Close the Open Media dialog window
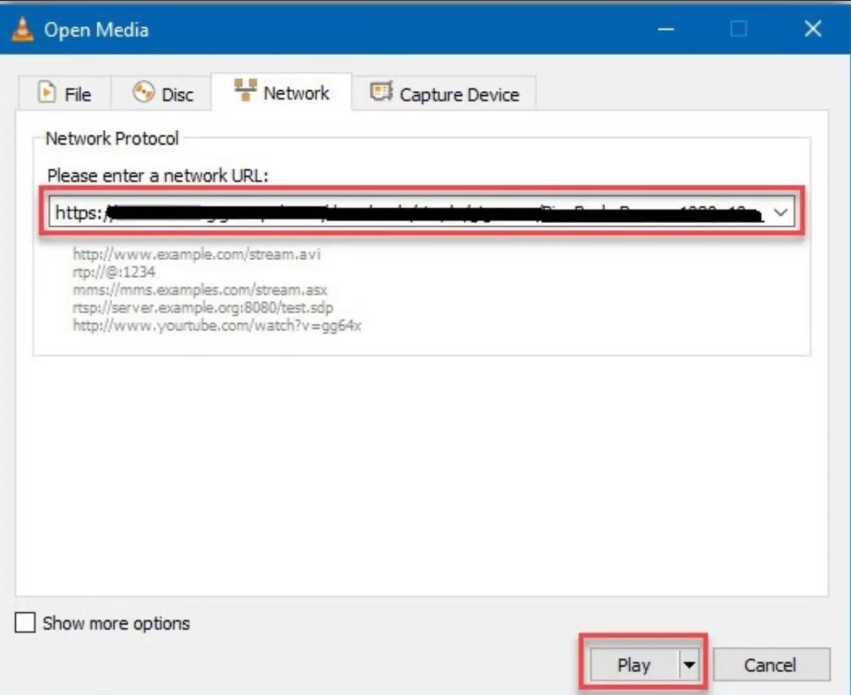This screenshot has width=851, height=695. click(x=813, y=29)
